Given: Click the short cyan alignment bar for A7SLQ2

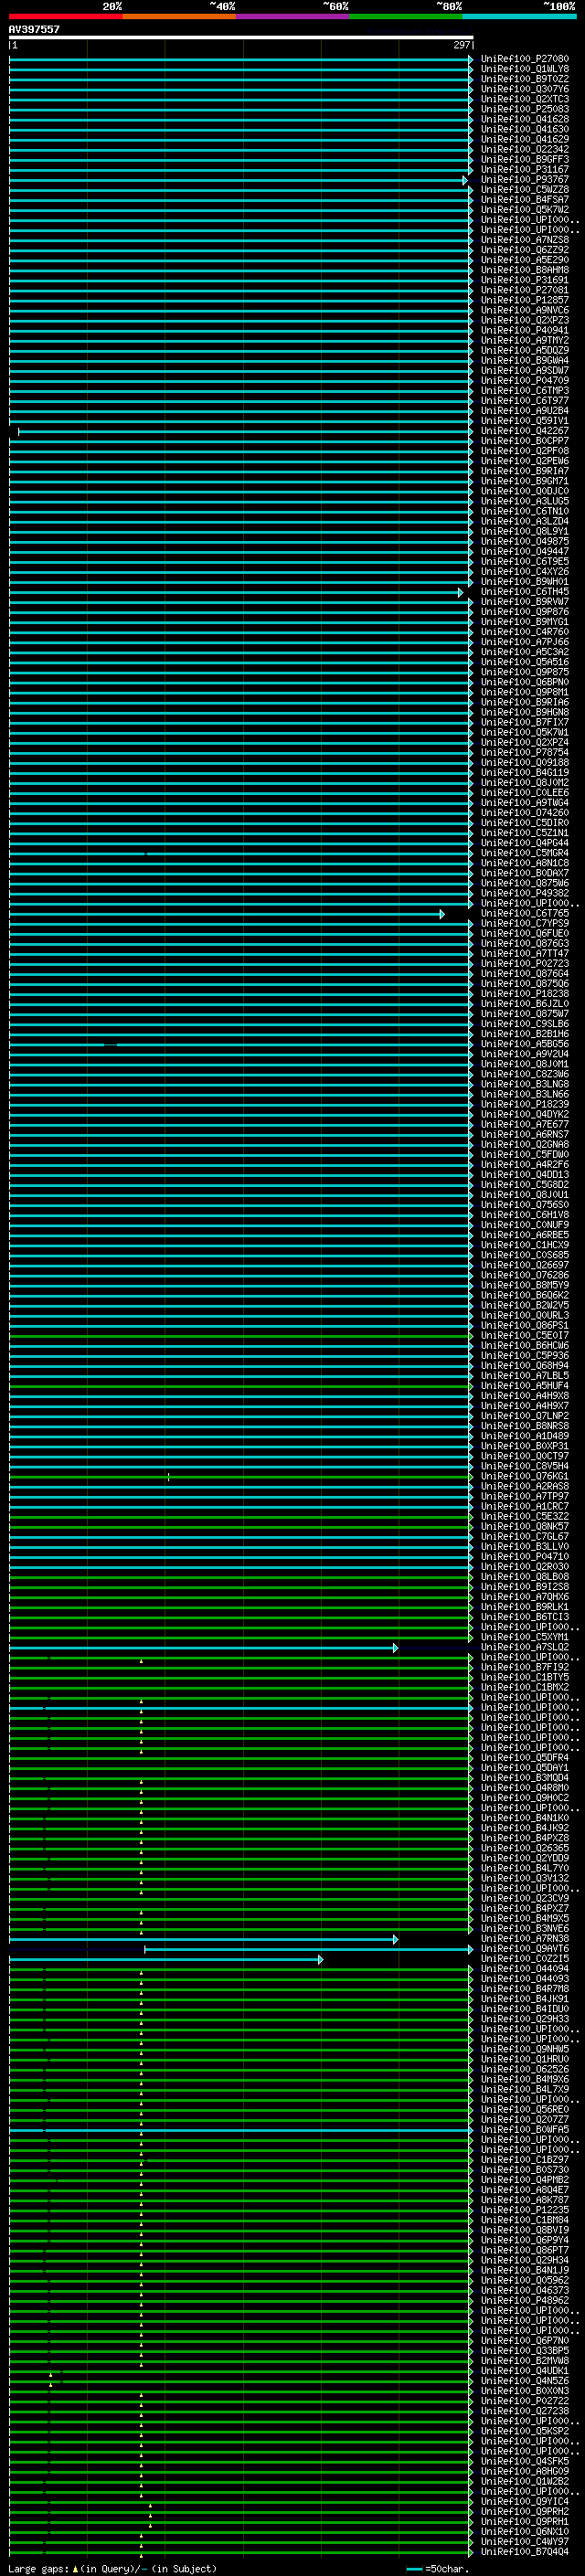Looking at the screenshot, I should (x=204, y=1648).
